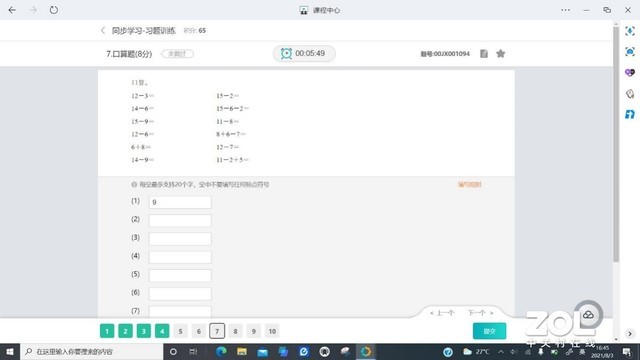Image resolution: width=640 pixels, height=360 pixels.
Task: Launch Microsoft Edge from taskbar
Action: click(221, 351)
